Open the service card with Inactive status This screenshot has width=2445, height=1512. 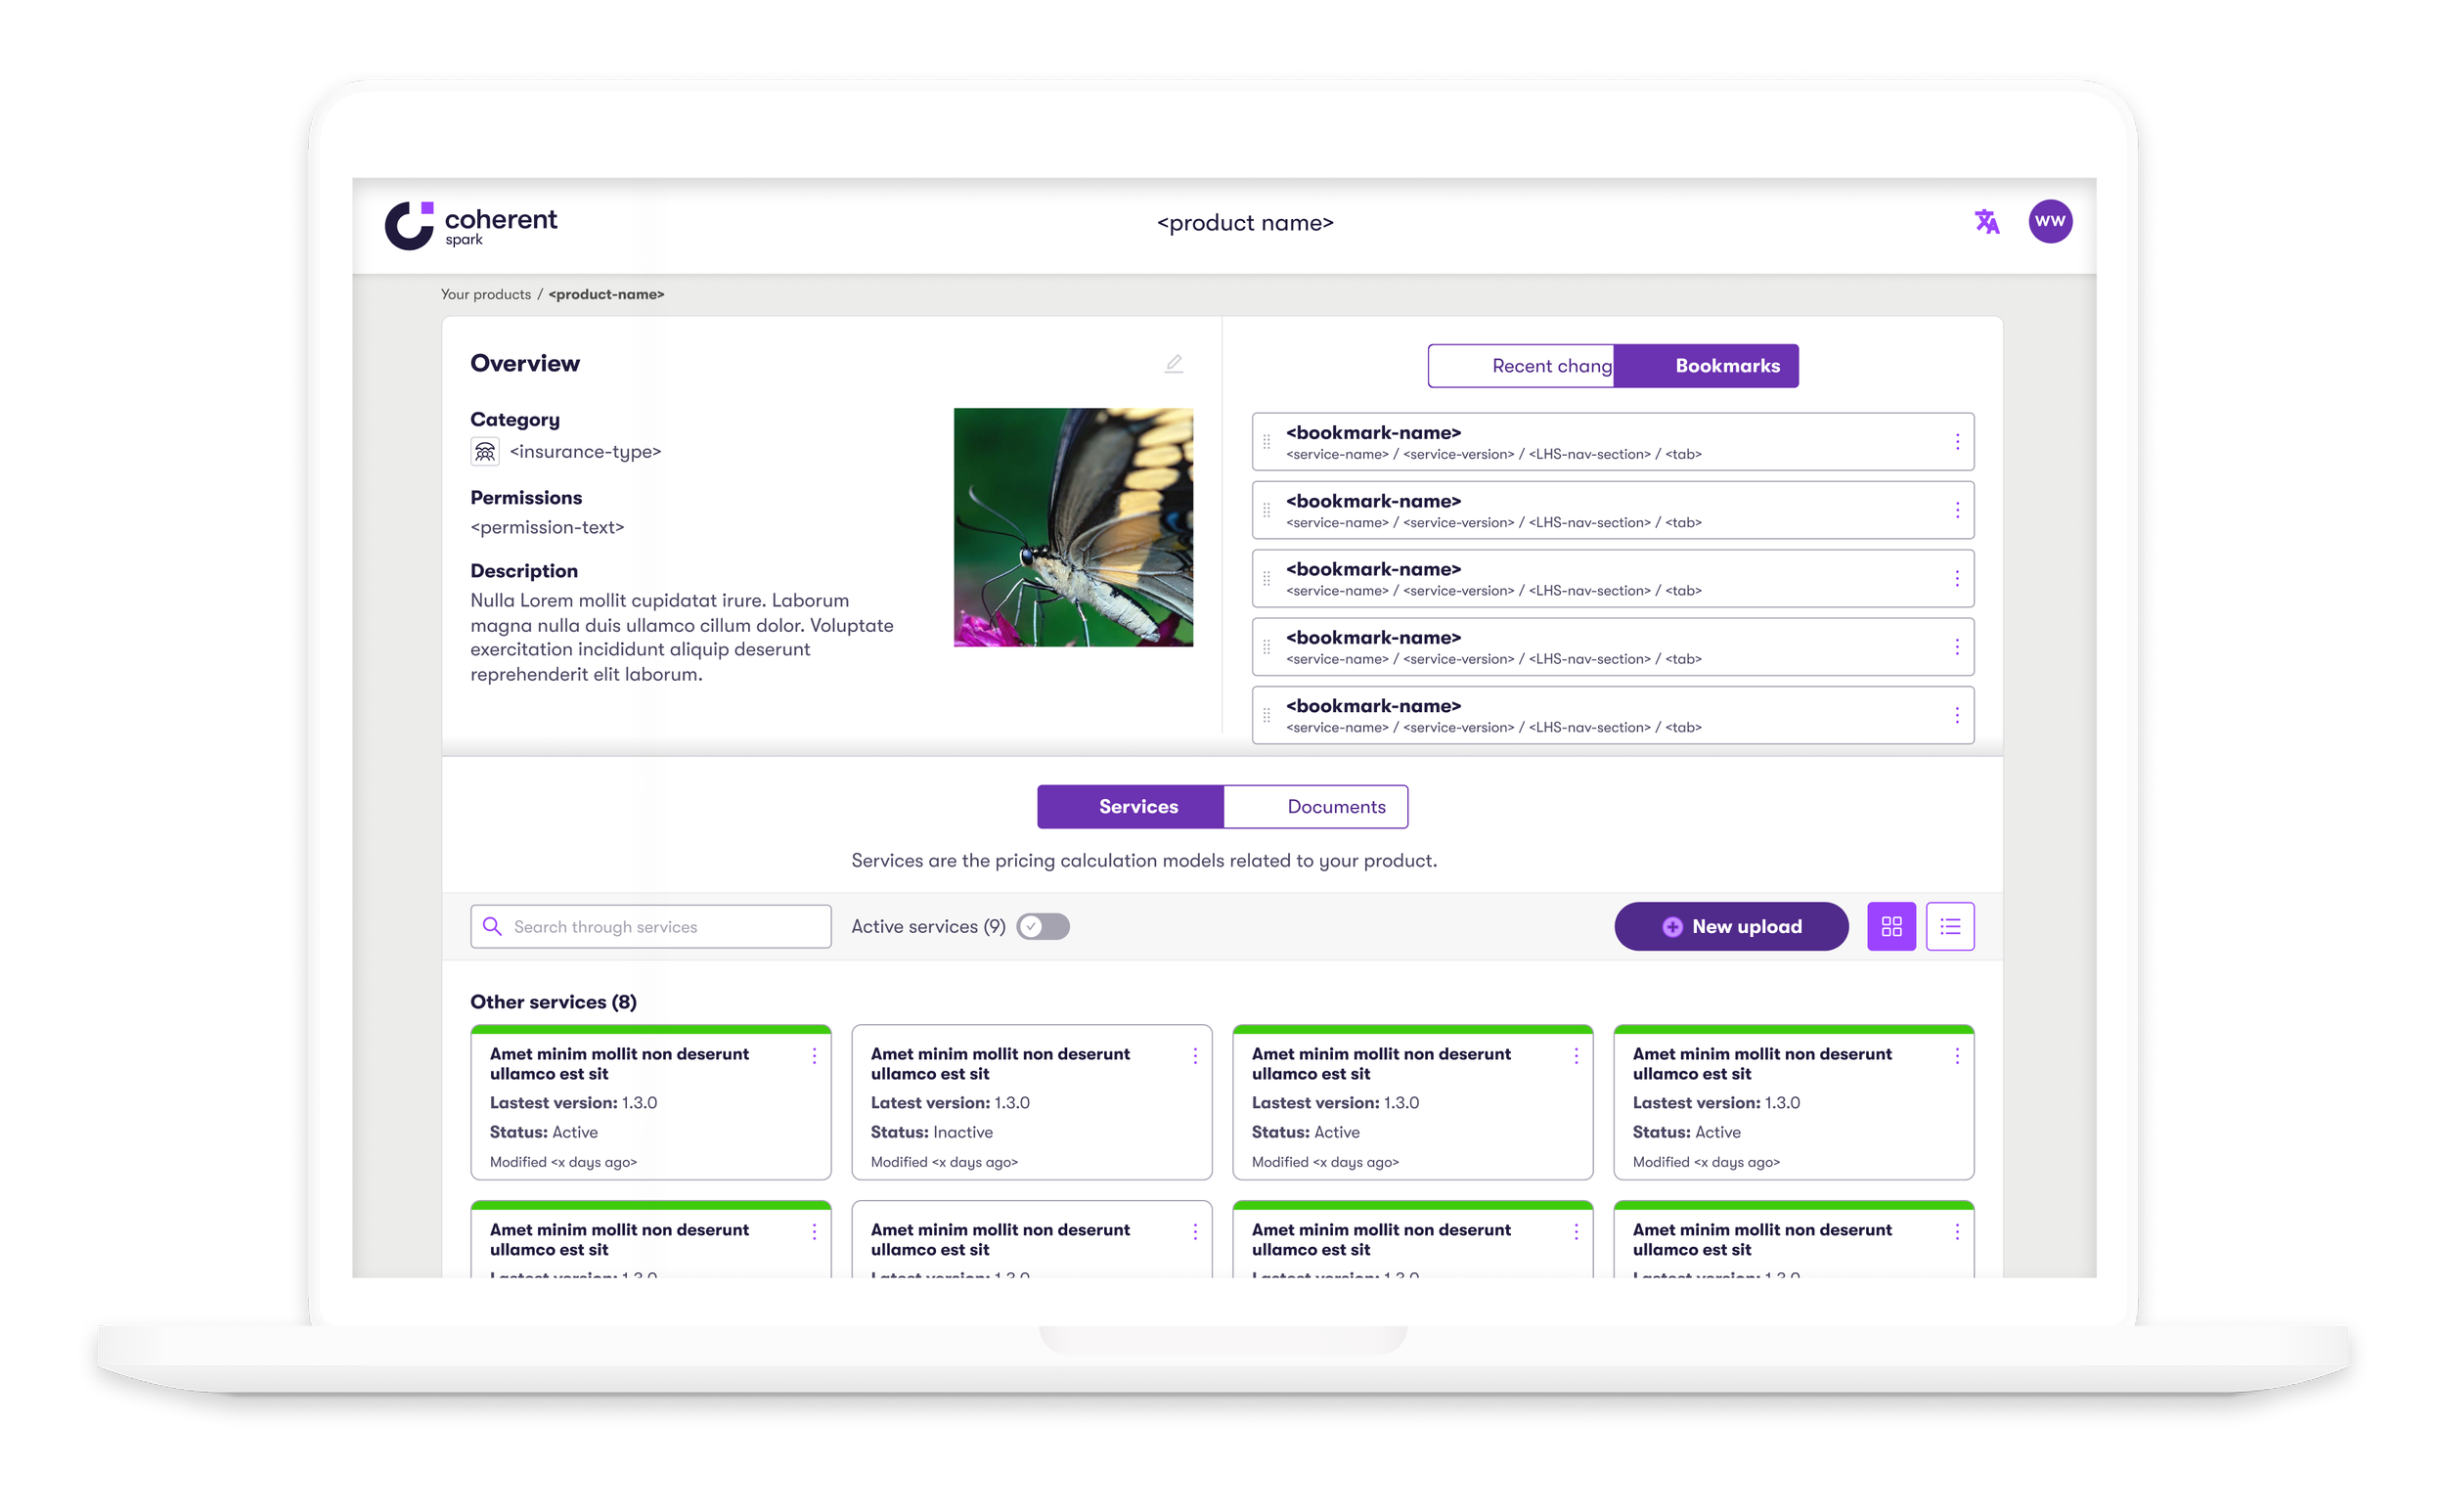1031,1102
